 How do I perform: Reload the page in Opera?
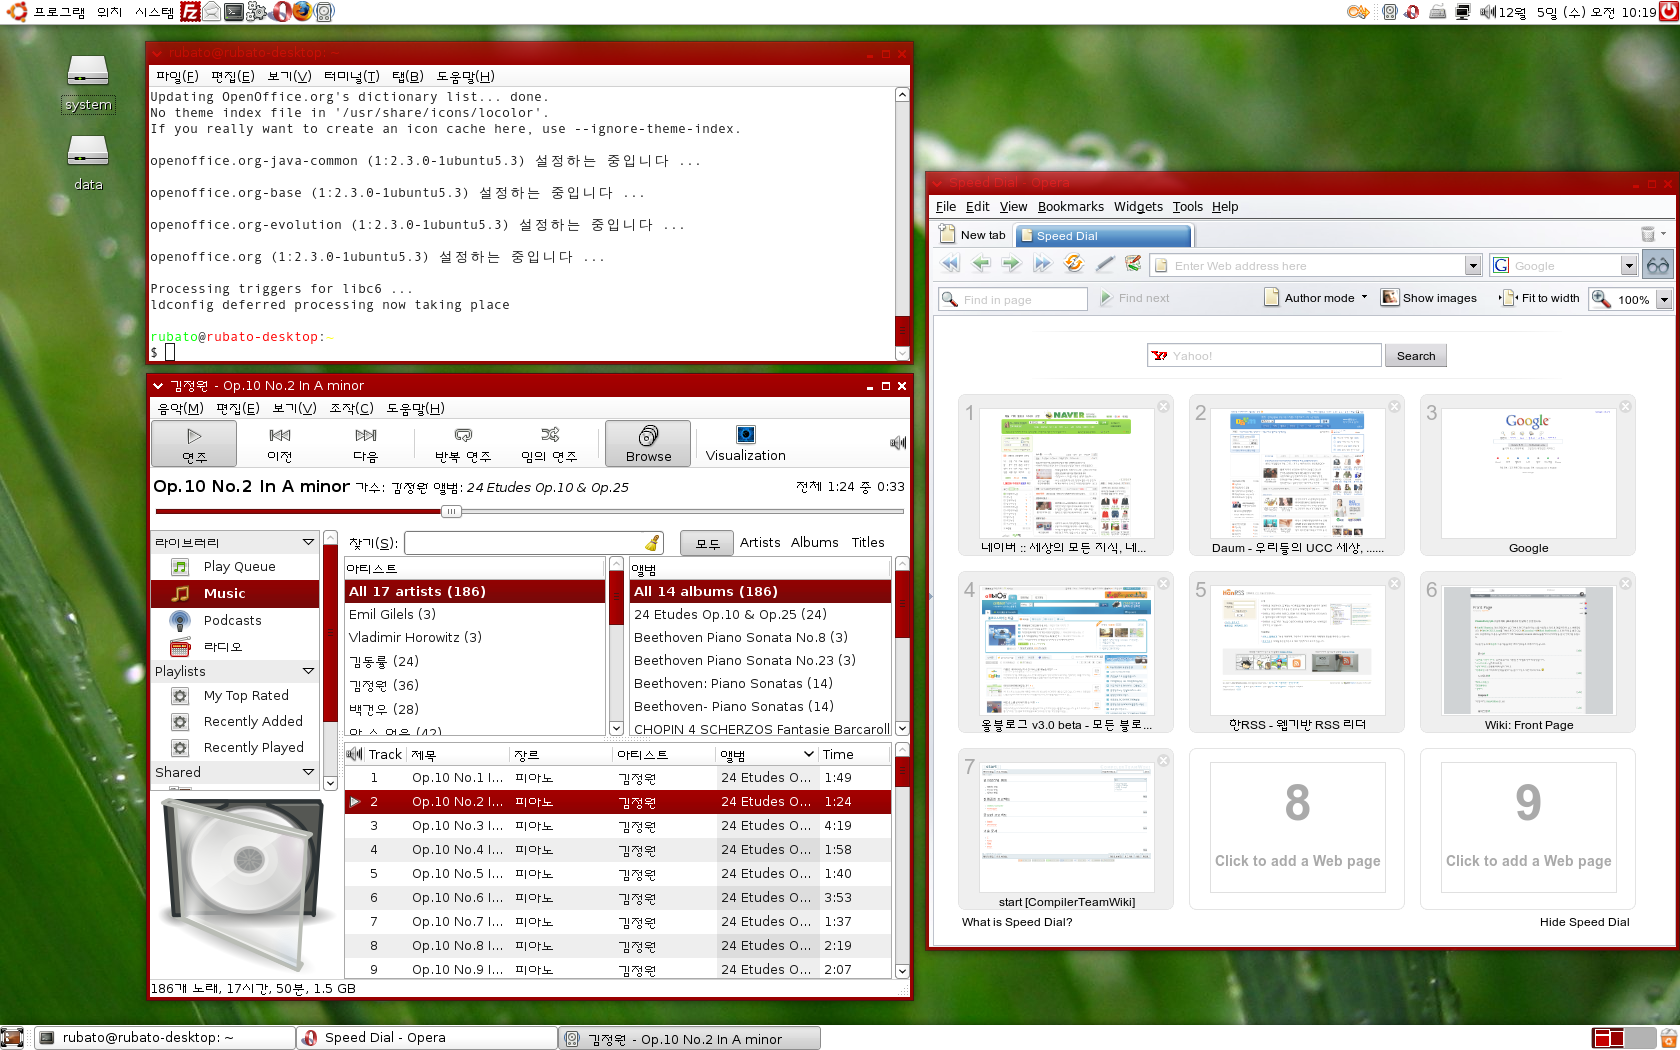click(x=1074, y=264)
